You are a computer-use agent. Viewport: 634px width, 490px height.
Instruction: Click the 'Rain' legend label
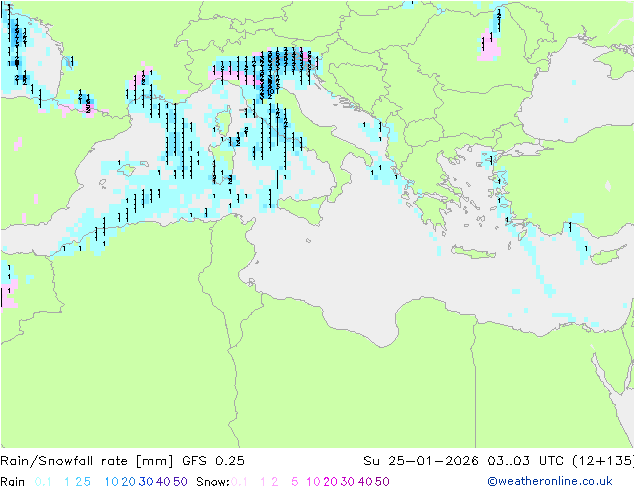tap(13, 482)
